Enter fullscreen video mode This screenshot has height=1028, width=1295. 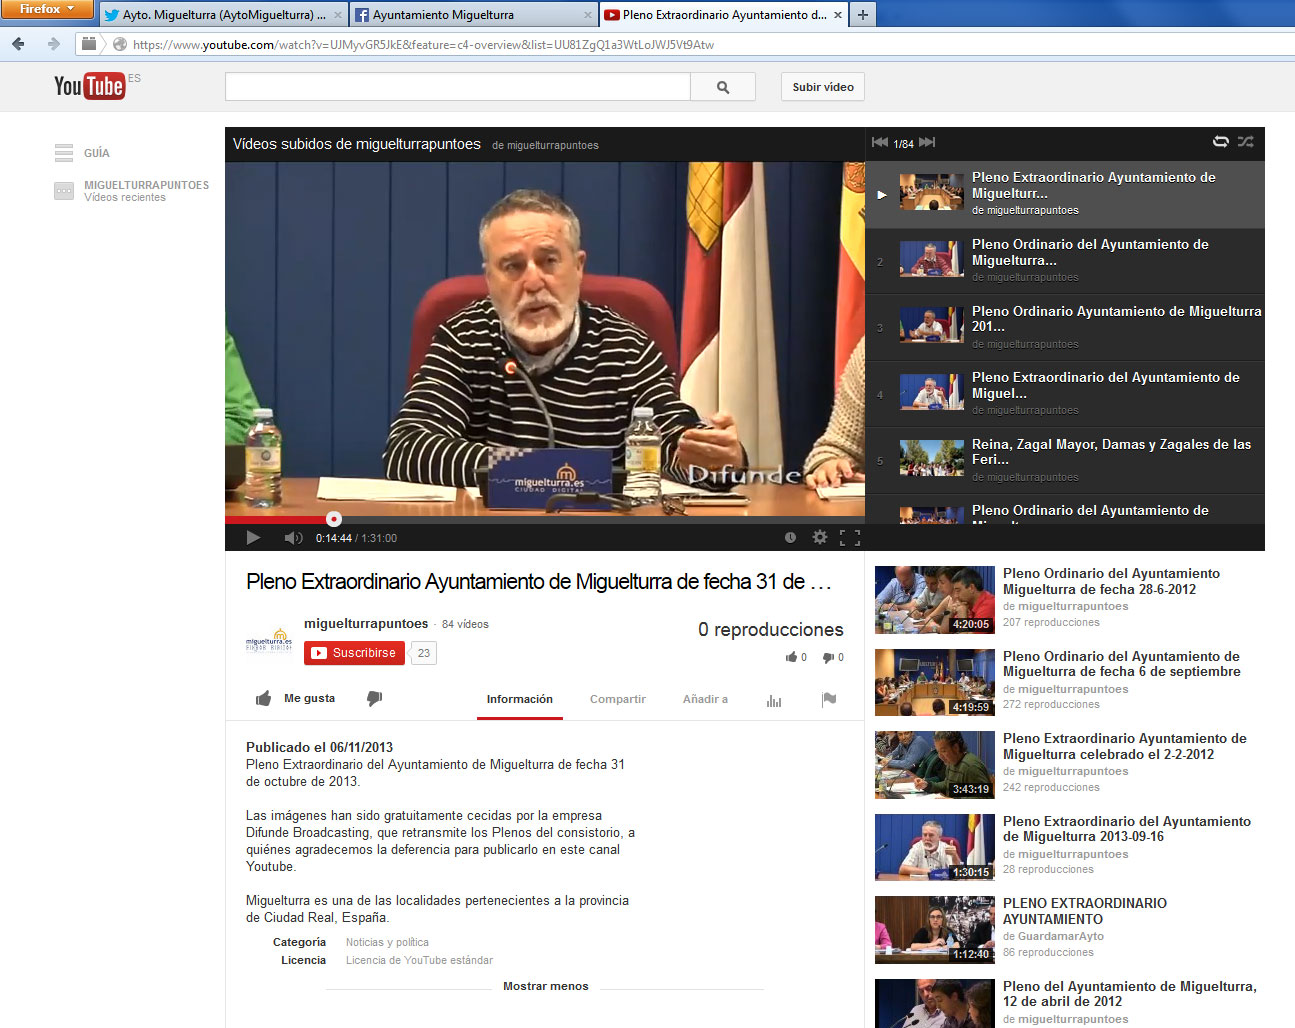(x=850, y=538)
